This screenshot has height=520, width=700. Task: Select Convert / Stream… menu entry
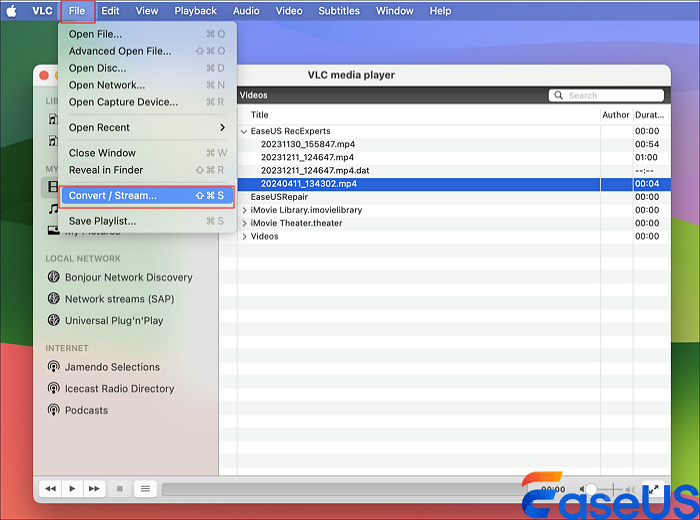click(x=147, y=196)
